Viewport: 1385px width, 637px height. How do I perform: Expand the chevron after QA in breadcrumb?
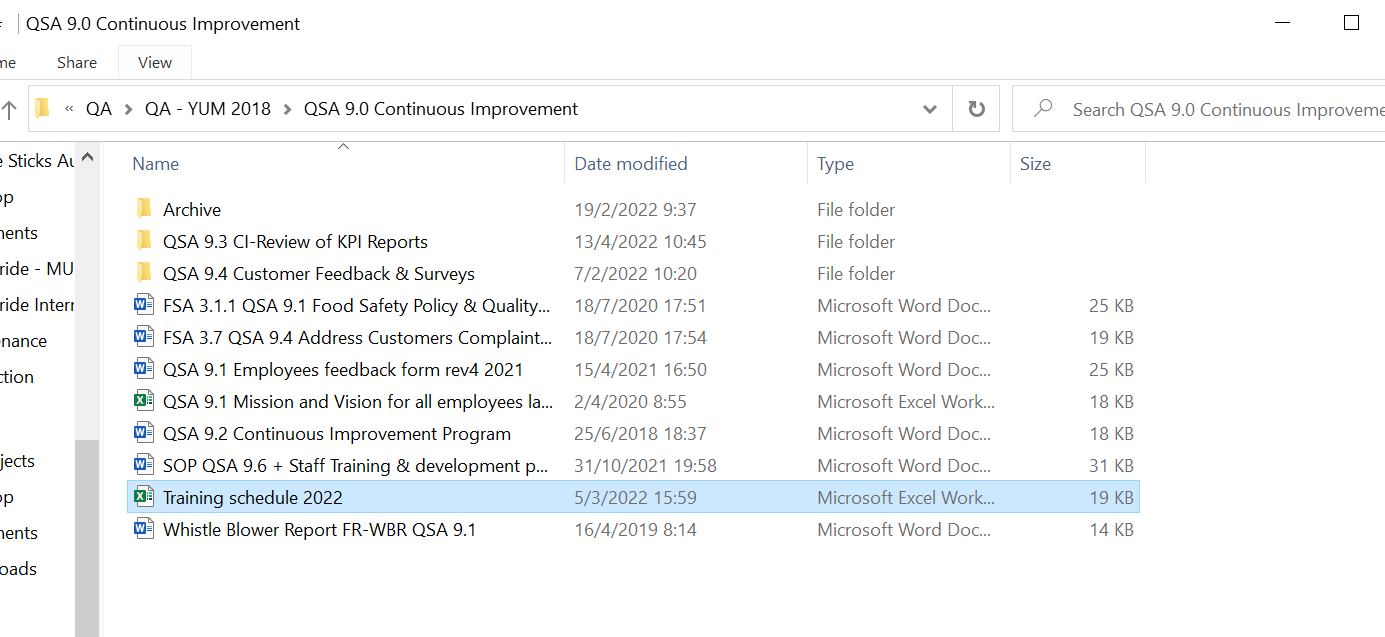click(128, 109)
